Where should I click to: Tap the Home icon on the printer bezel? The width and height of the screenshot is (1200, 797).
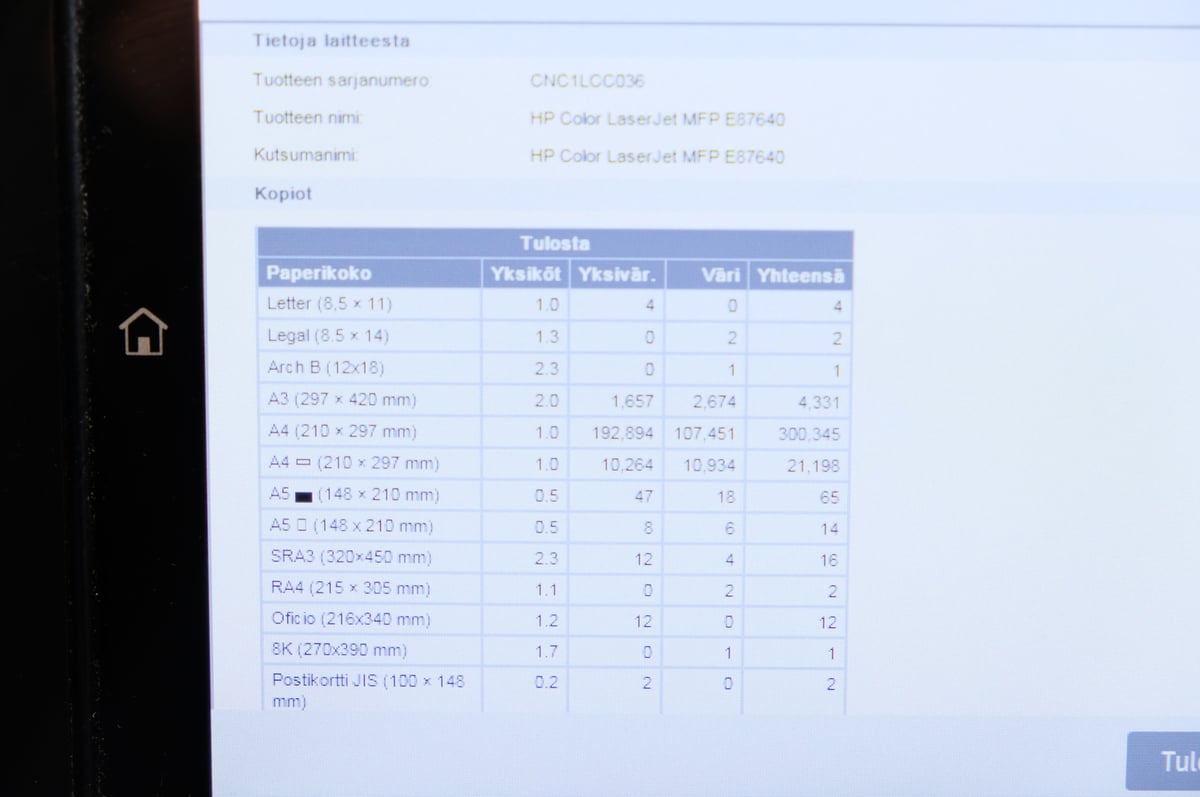(x=143, y=331)
